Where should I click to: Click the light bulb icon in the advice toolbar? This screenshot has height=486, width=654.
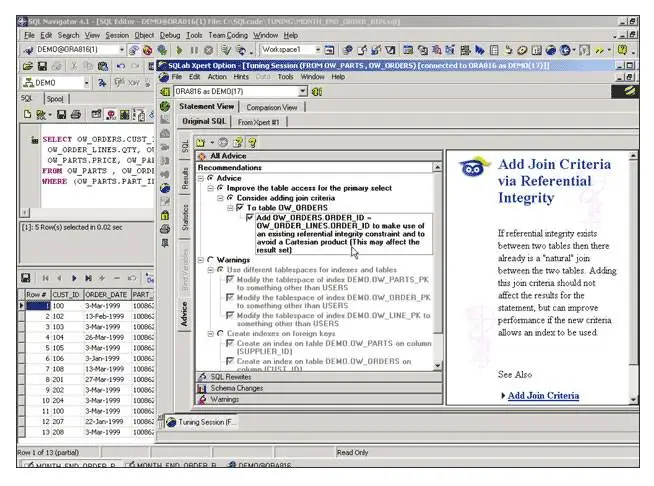pyautogui.click(x=252, y=143)
